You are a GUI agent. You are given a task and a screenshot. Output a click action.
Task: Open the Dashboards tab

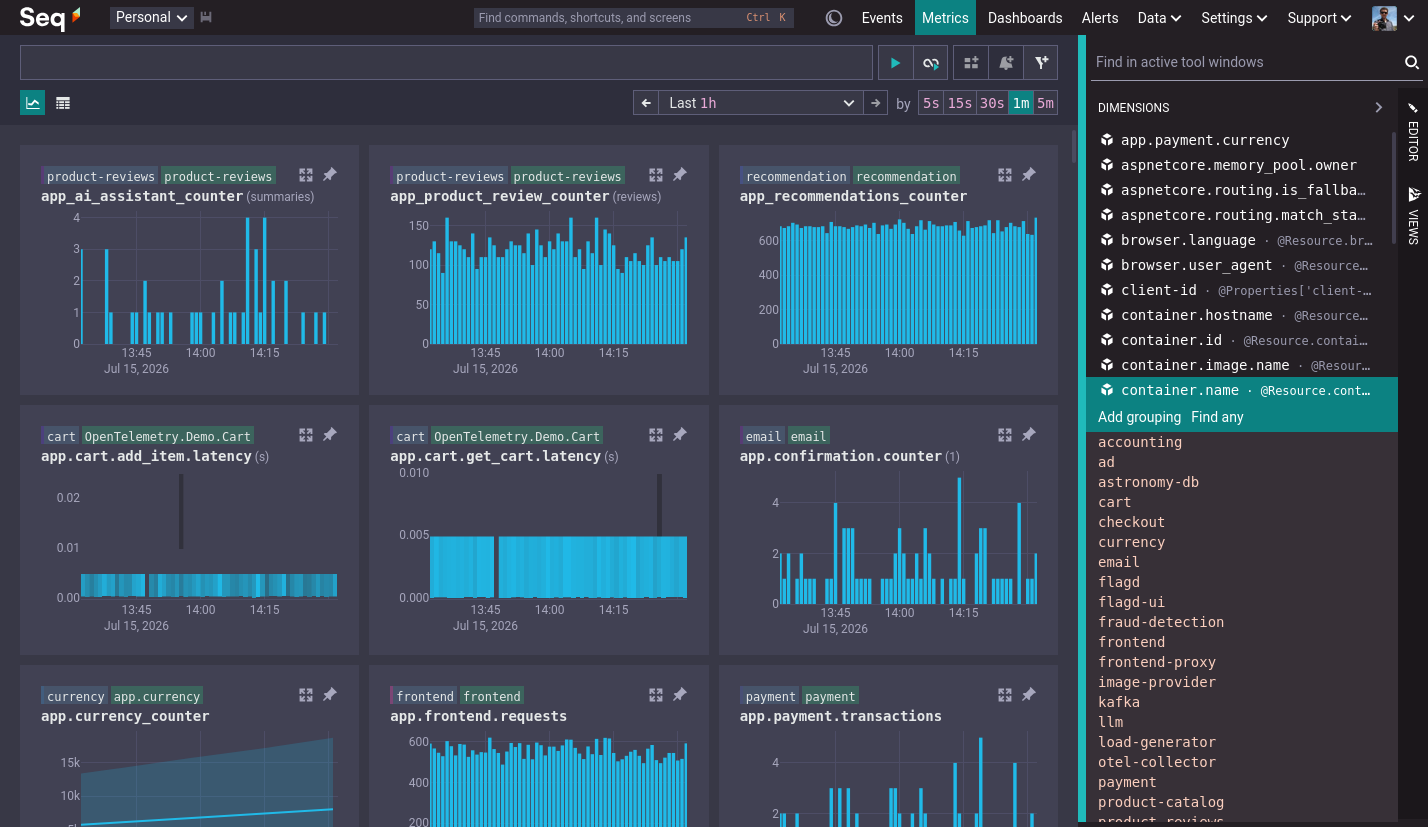(1025, 18)
